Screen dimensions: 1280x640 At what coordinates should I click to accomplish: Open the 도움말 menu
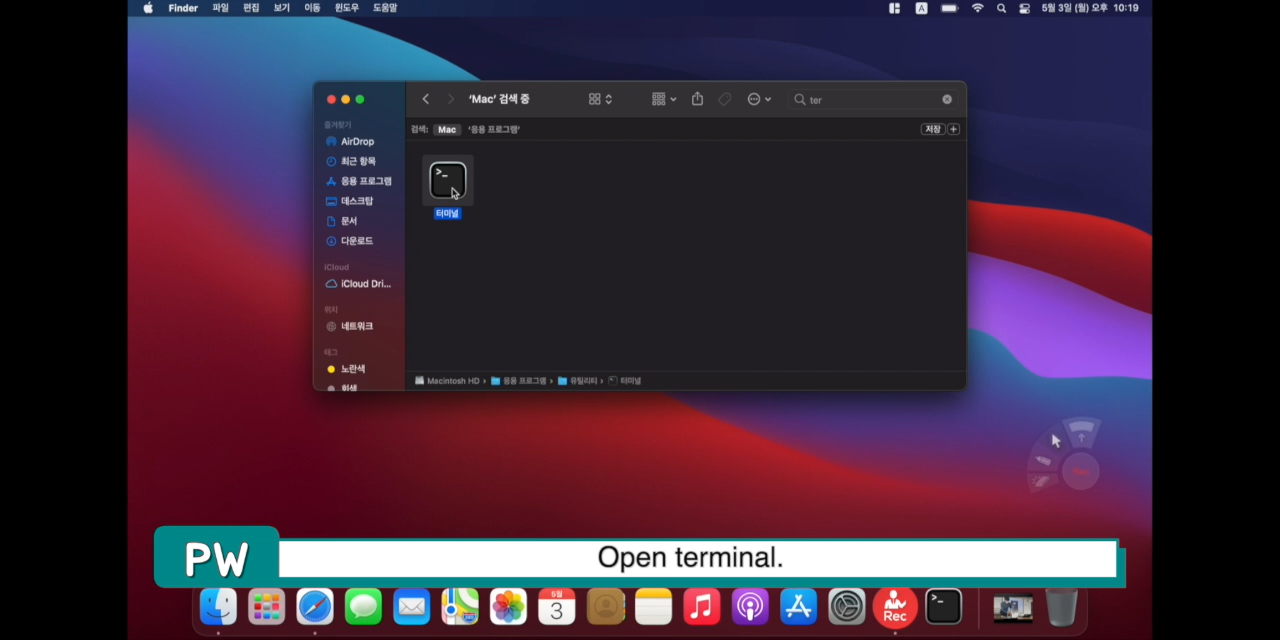point(385,8)
